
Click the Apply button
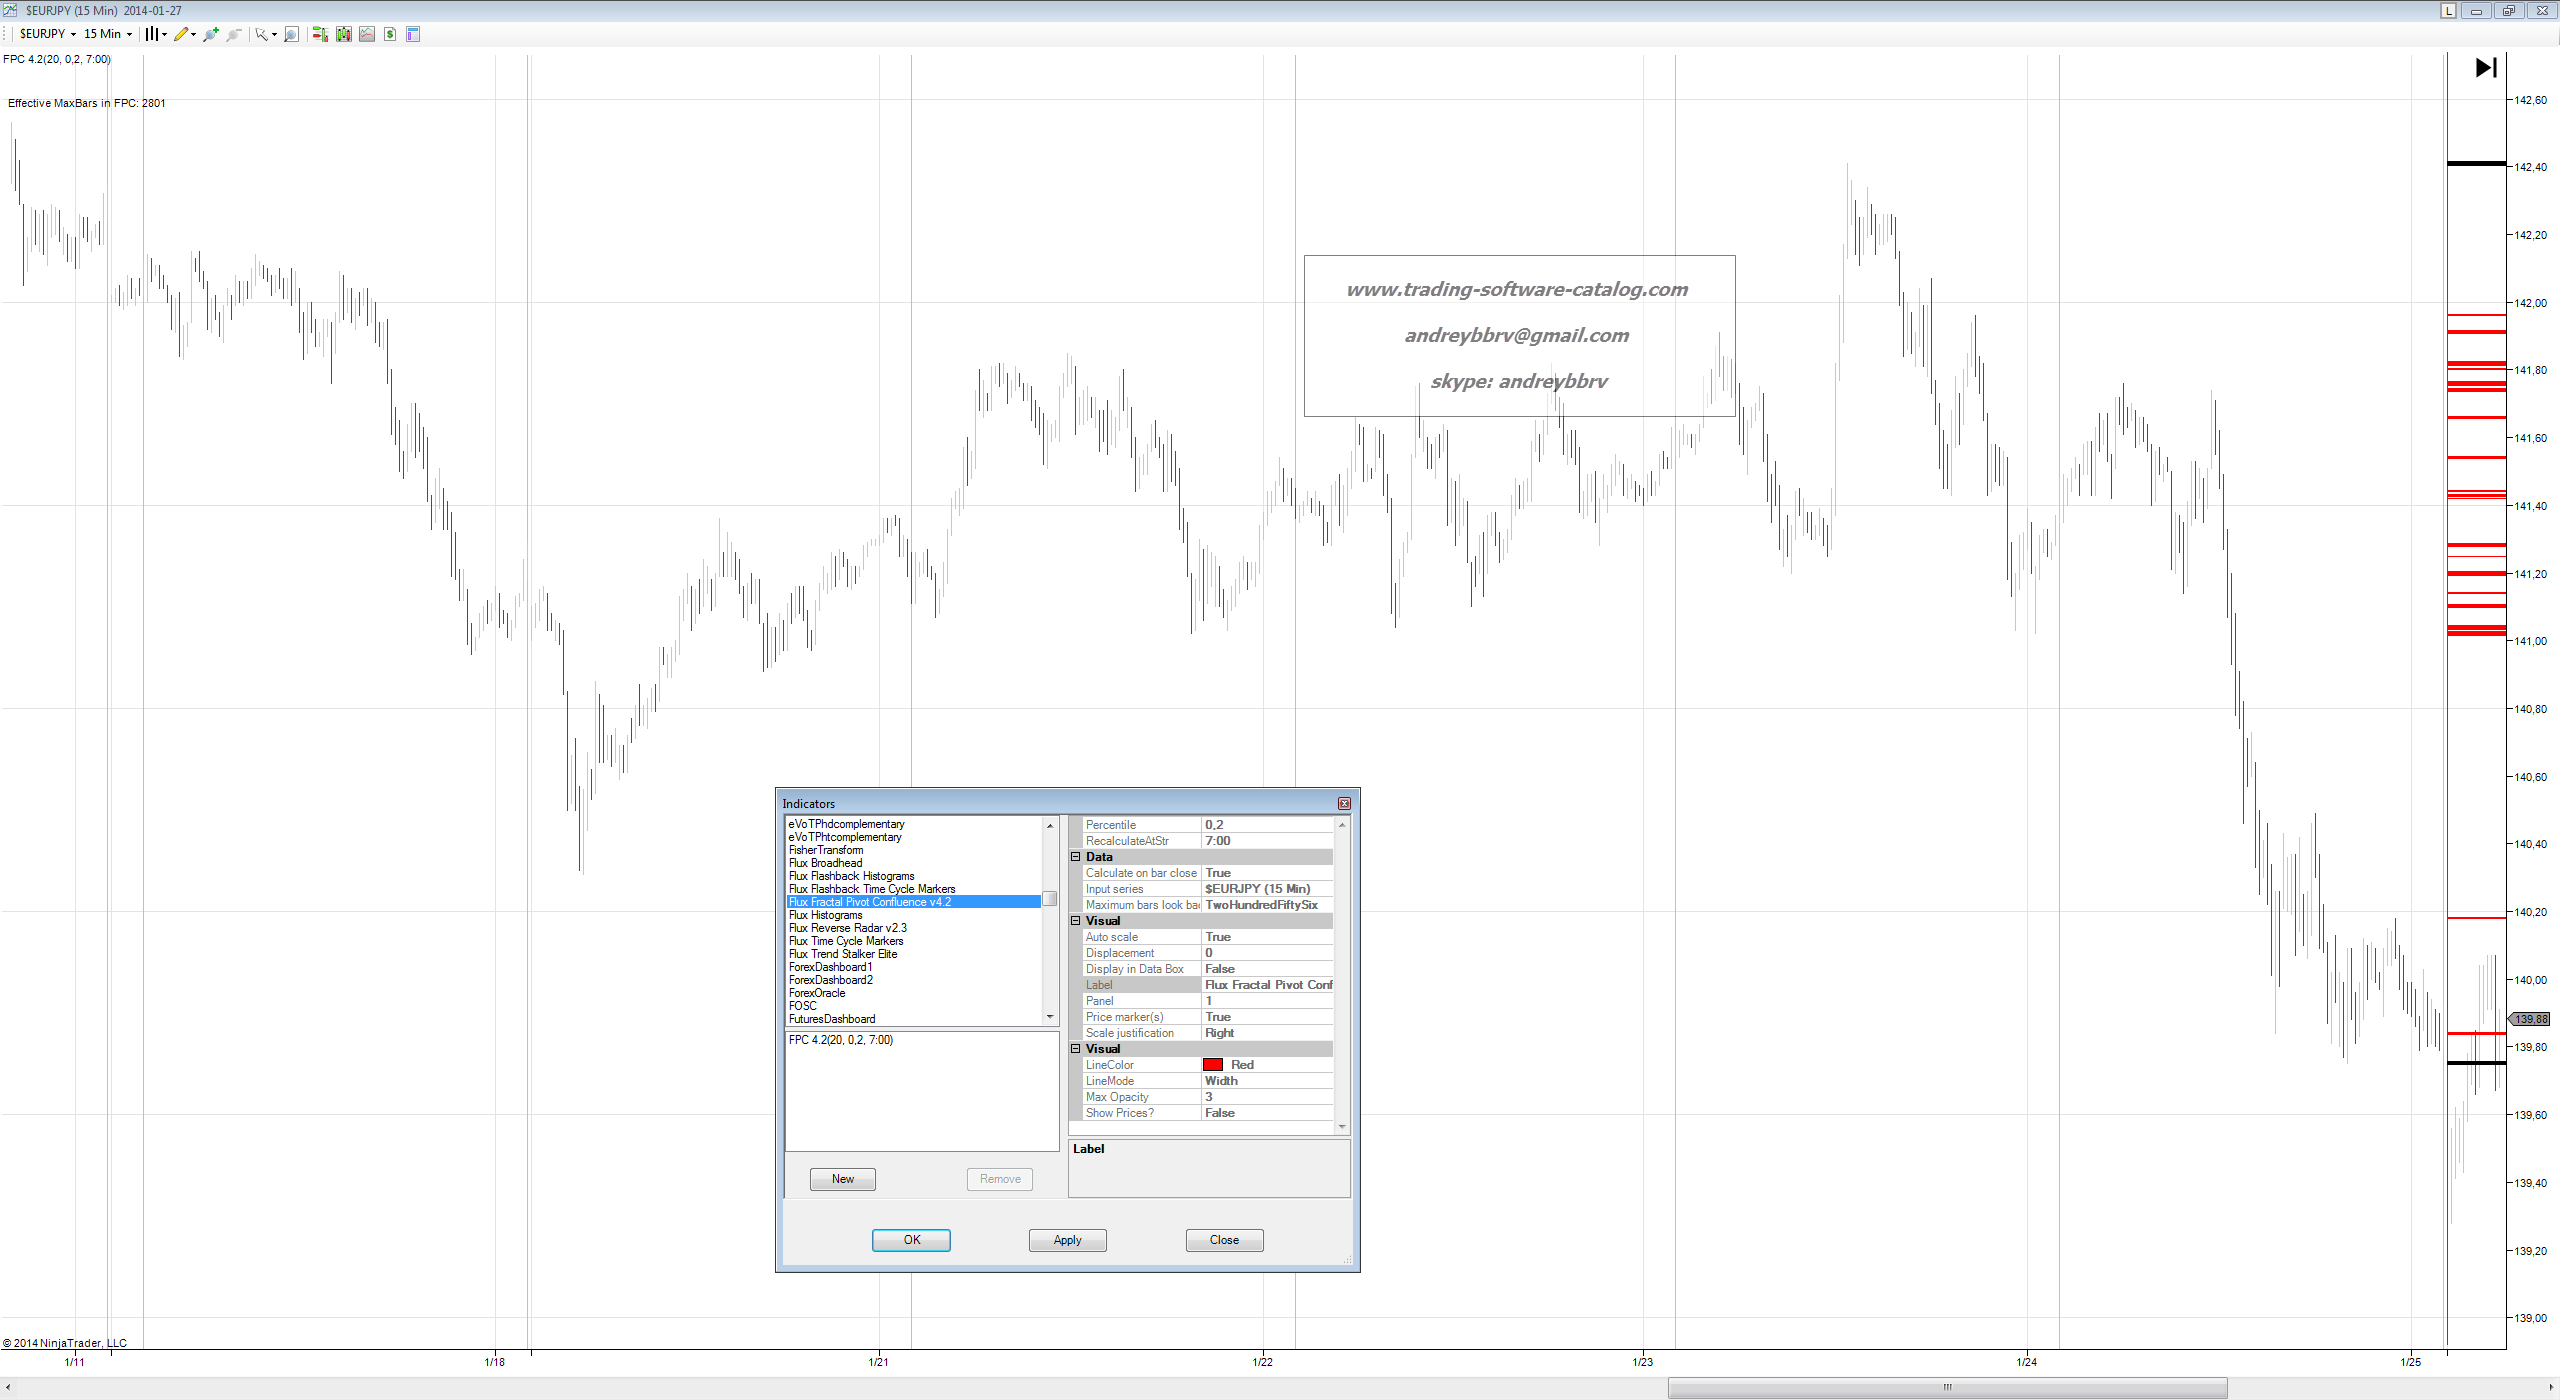click(x=1067, y=1240)
